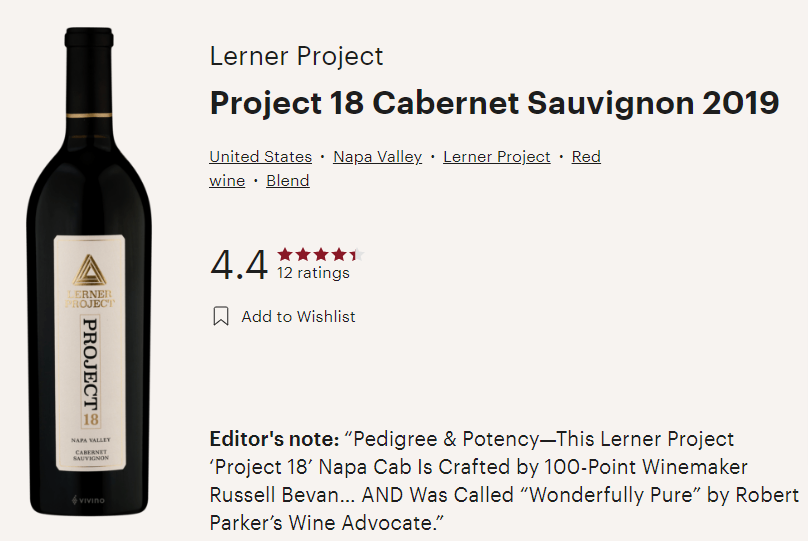The image size is (808, 541).
Task: Open the United States country link
Action: (260, 157)
